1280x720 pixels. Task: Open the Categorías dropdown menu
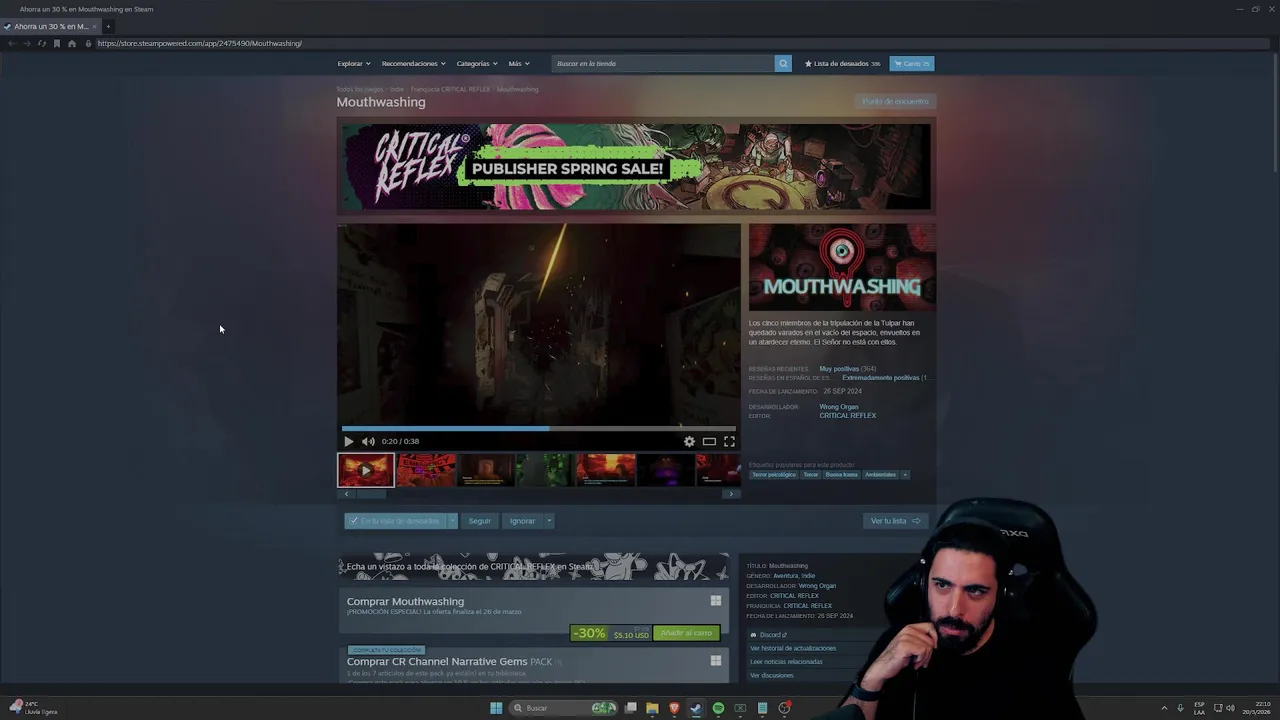click(x=477, y=63)
